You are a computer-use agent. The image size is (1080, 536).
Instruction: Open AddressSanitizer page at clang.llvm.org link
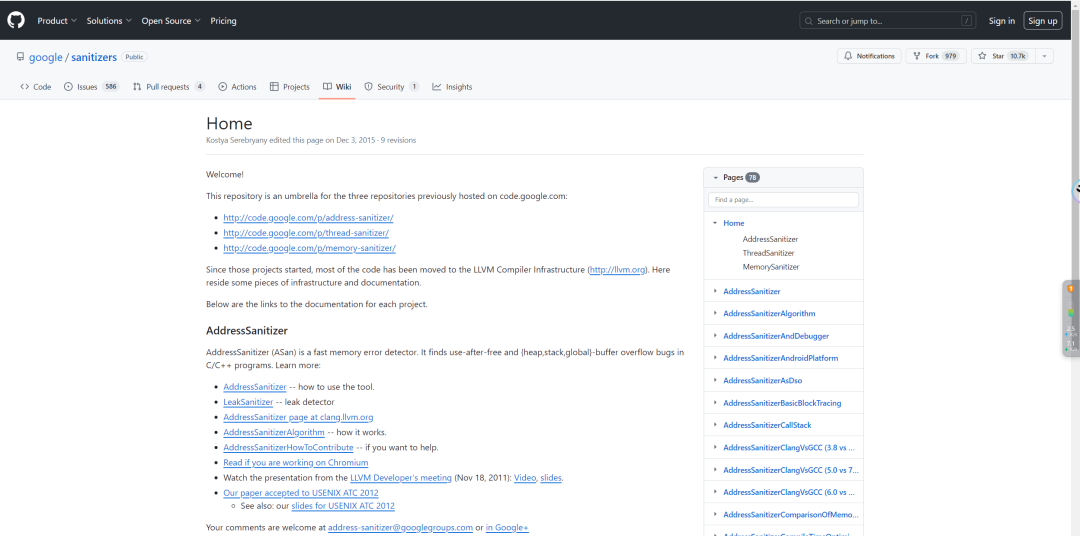[298, 418]
